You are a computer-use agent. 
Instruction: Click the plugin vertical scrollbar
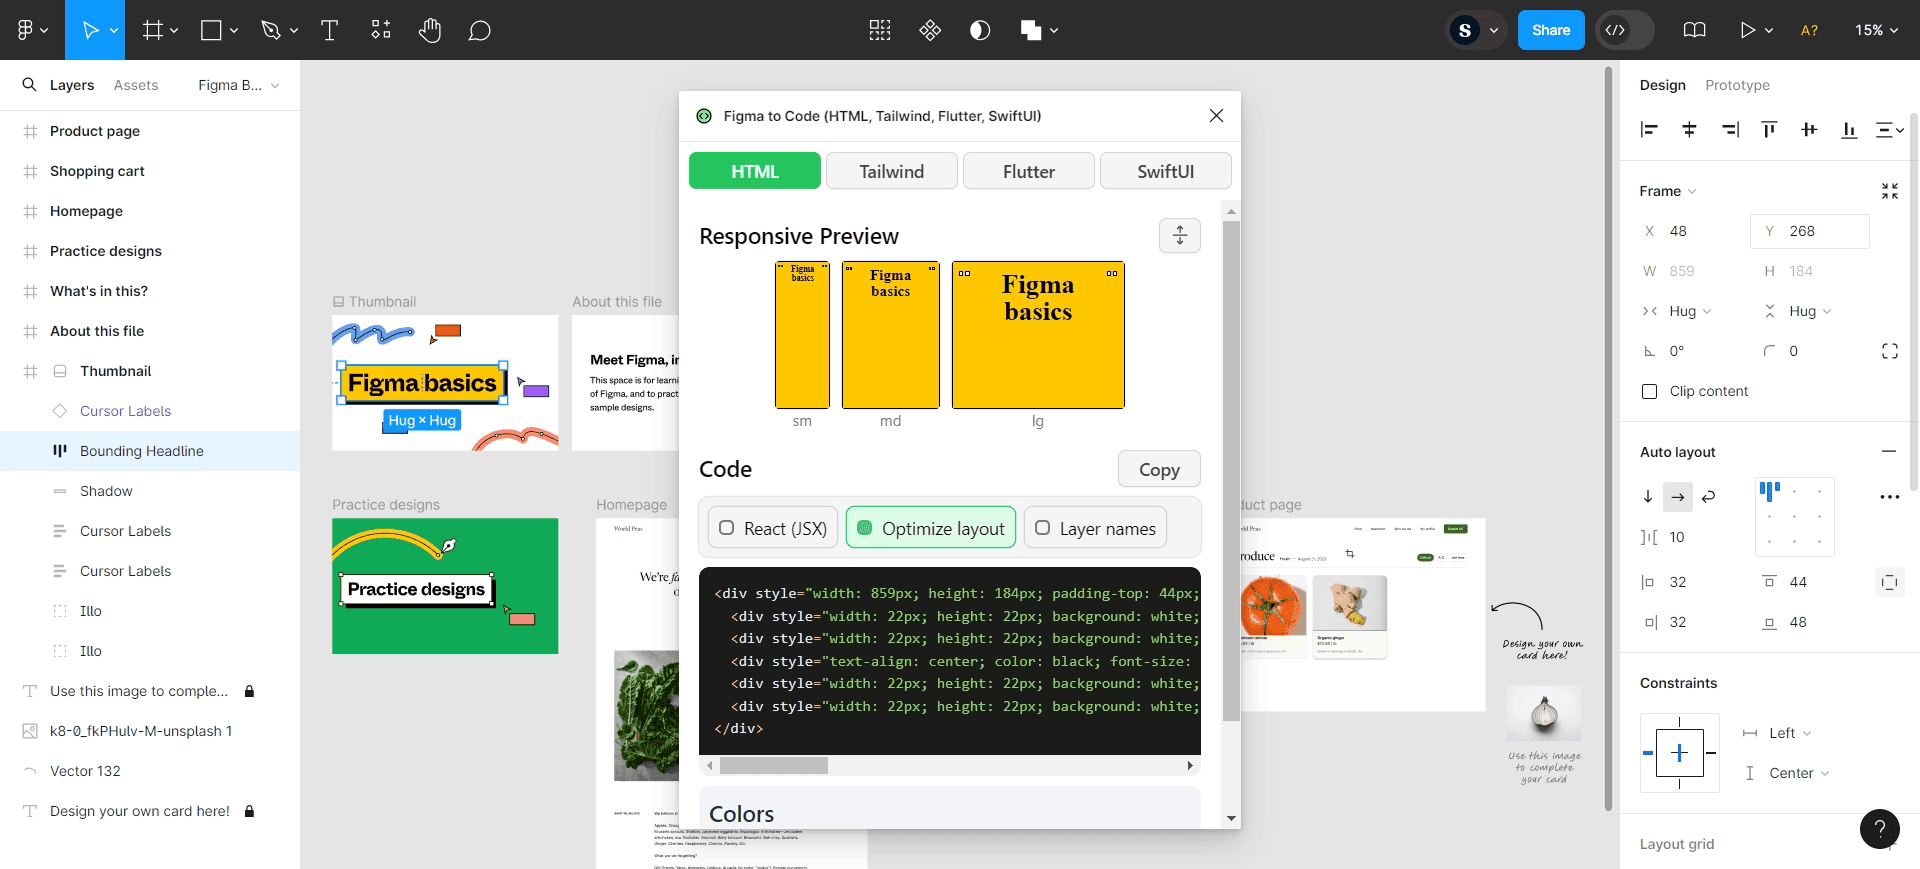pos(1231,470)
